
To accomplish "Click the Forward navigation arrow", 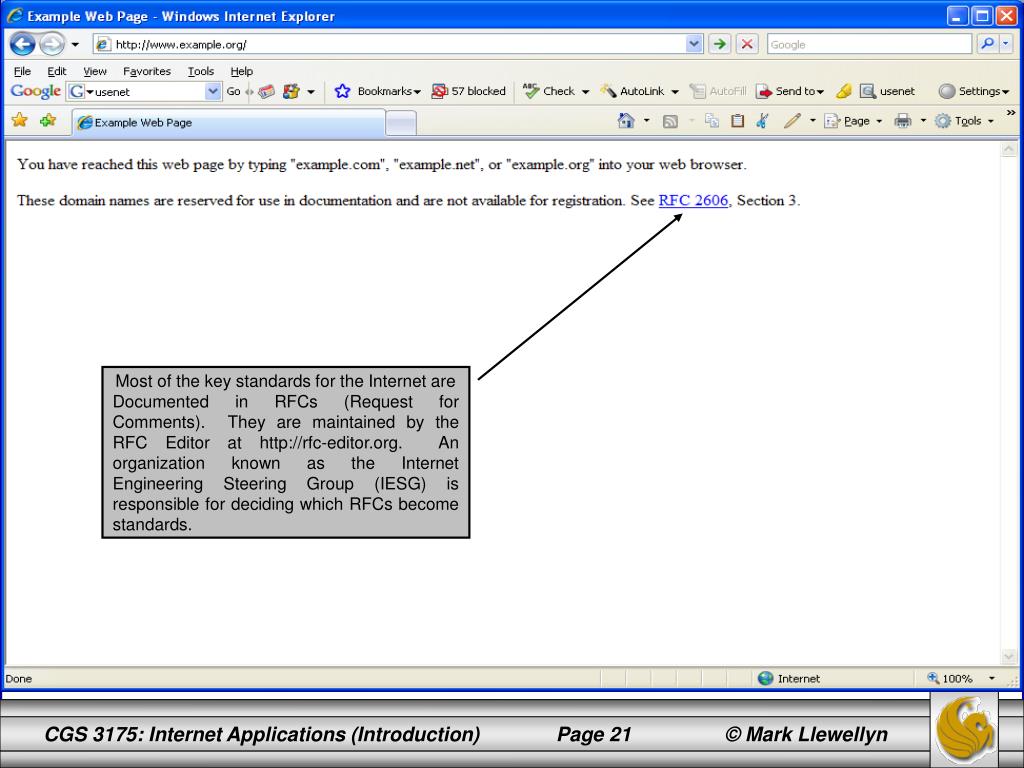I will click(x=52, y=44).
